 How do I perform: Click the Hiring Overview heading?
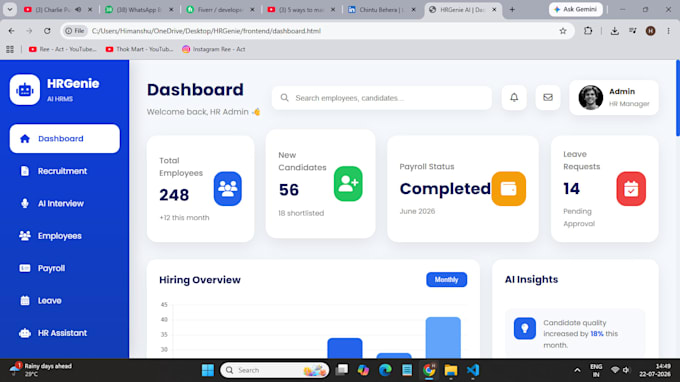200,280
